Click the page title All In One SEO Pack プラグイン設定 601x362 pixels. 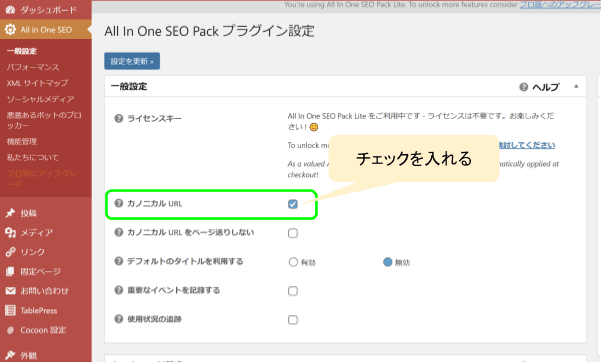[x=209, y=31]
